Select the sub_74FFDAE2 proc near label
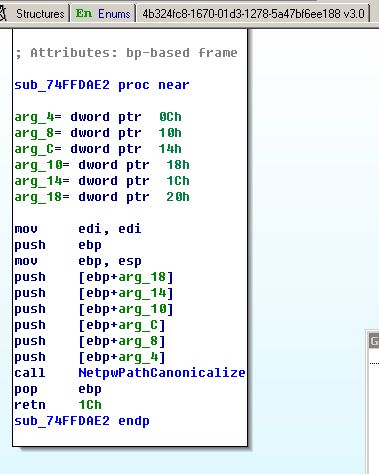The height and width of the screenshot is (474, 379). pyautogui.click(x=102, y=85)
